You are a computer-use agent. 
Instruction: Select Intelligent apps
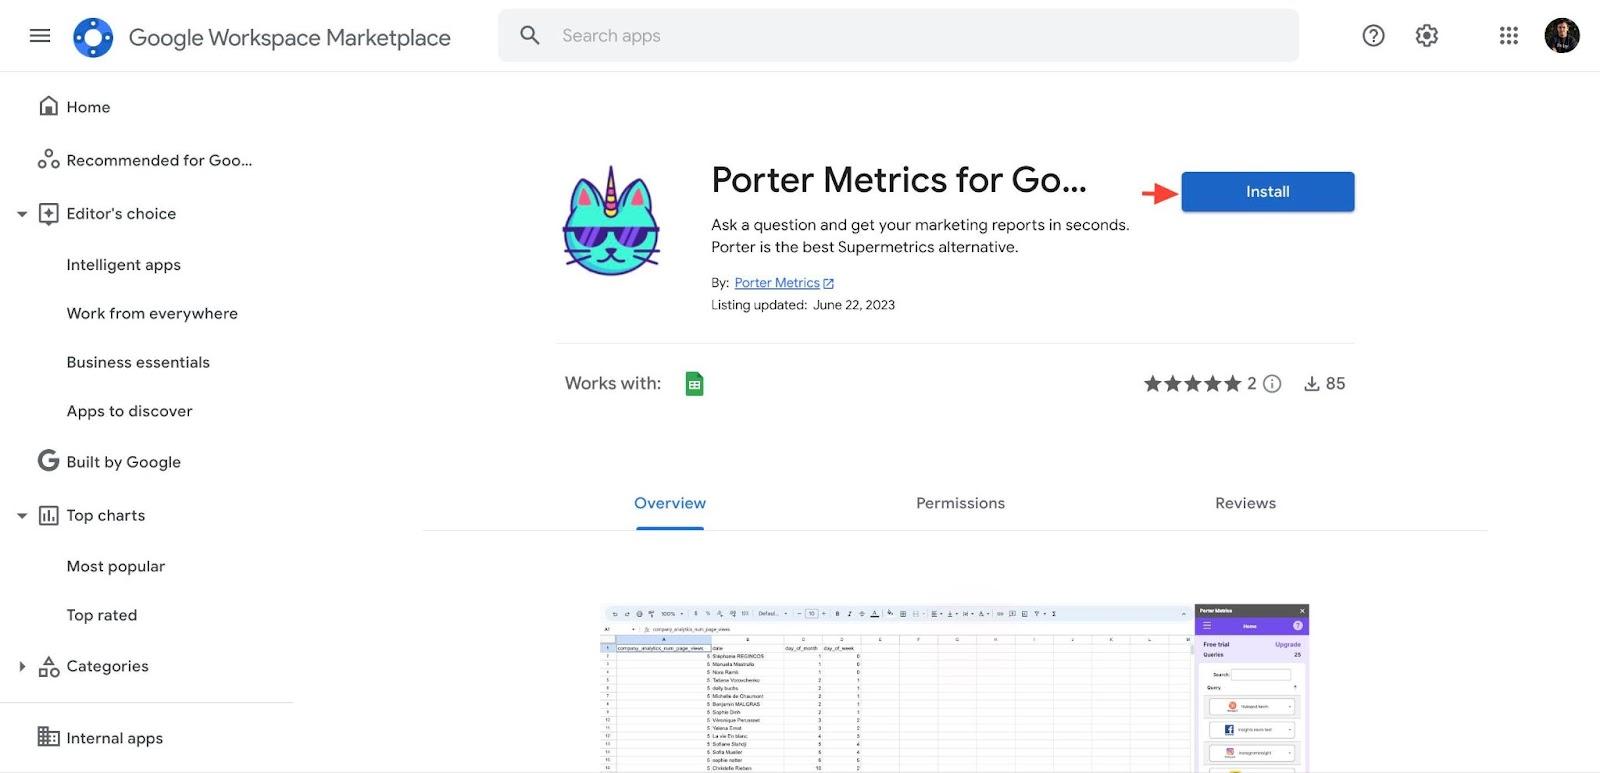[x=124, y=265]
